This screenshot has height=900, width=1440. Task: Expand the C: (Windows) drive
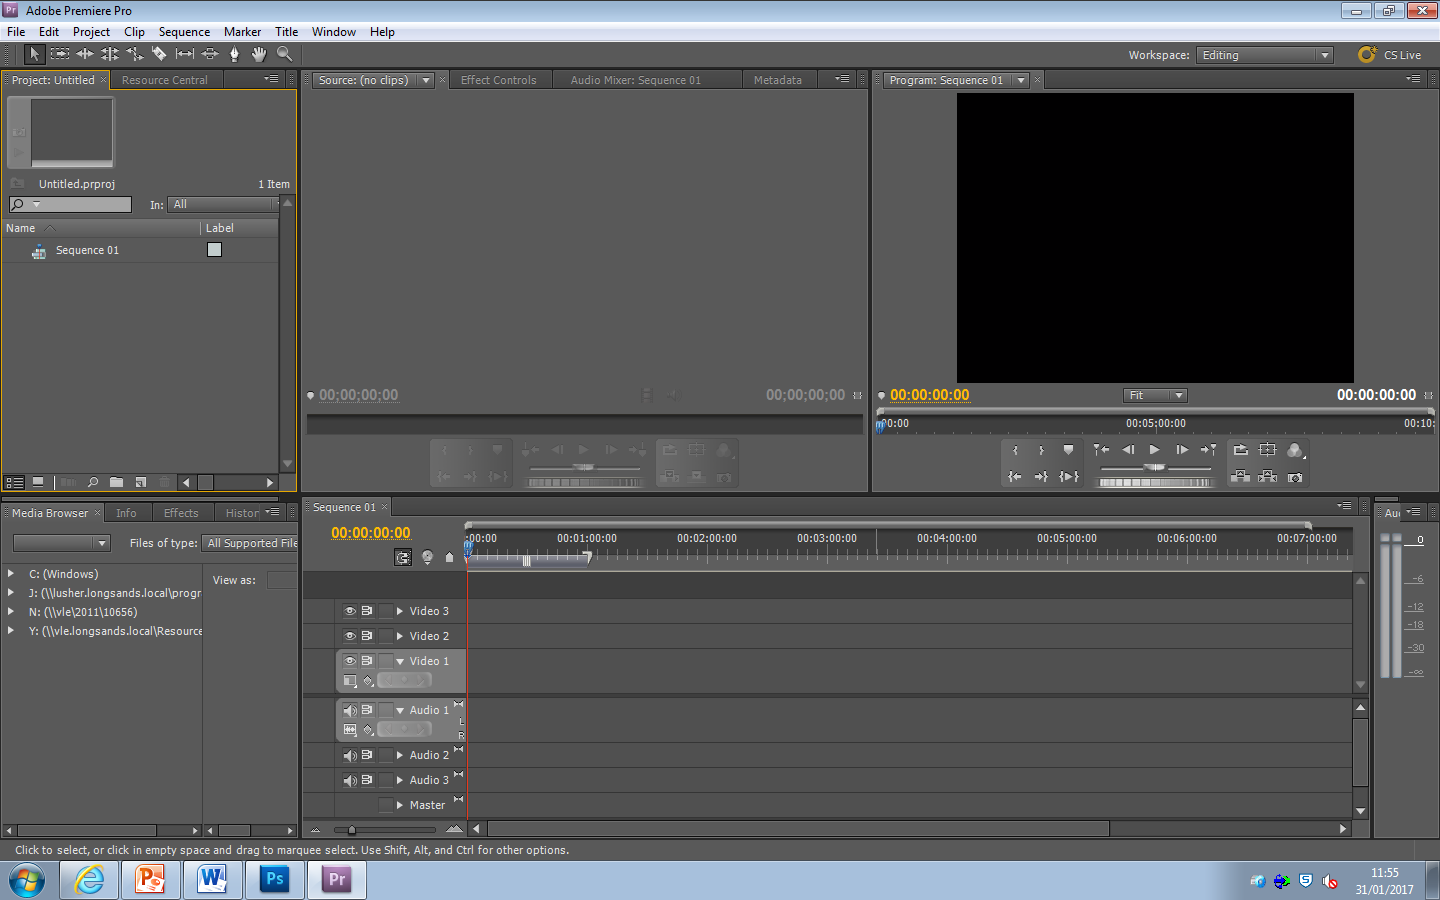point(11,574)
